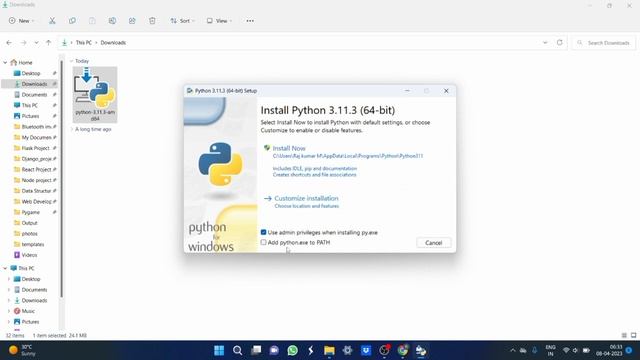Open Videos in sidebar
The height and width of the screenshot is (360, 640).
pos(29,255)
